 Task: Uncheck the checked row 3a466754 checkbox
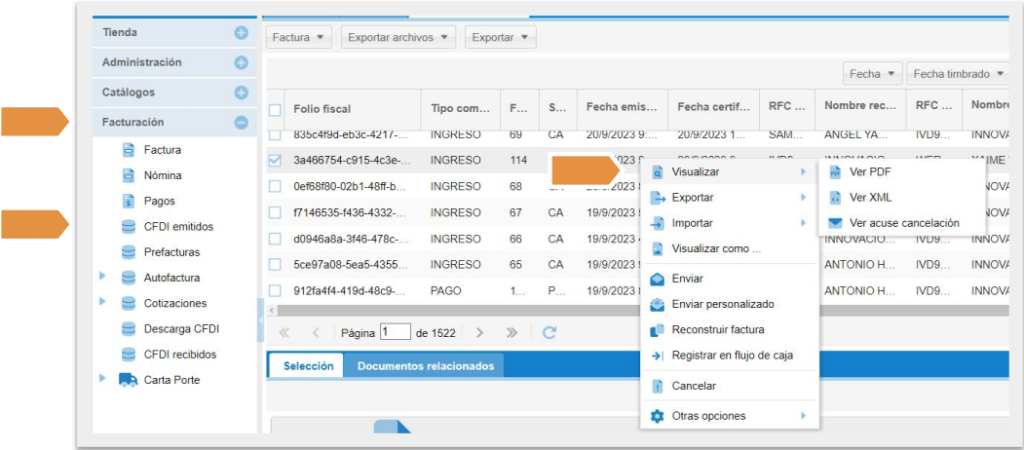pyautogui.click(x=275, y=160)
